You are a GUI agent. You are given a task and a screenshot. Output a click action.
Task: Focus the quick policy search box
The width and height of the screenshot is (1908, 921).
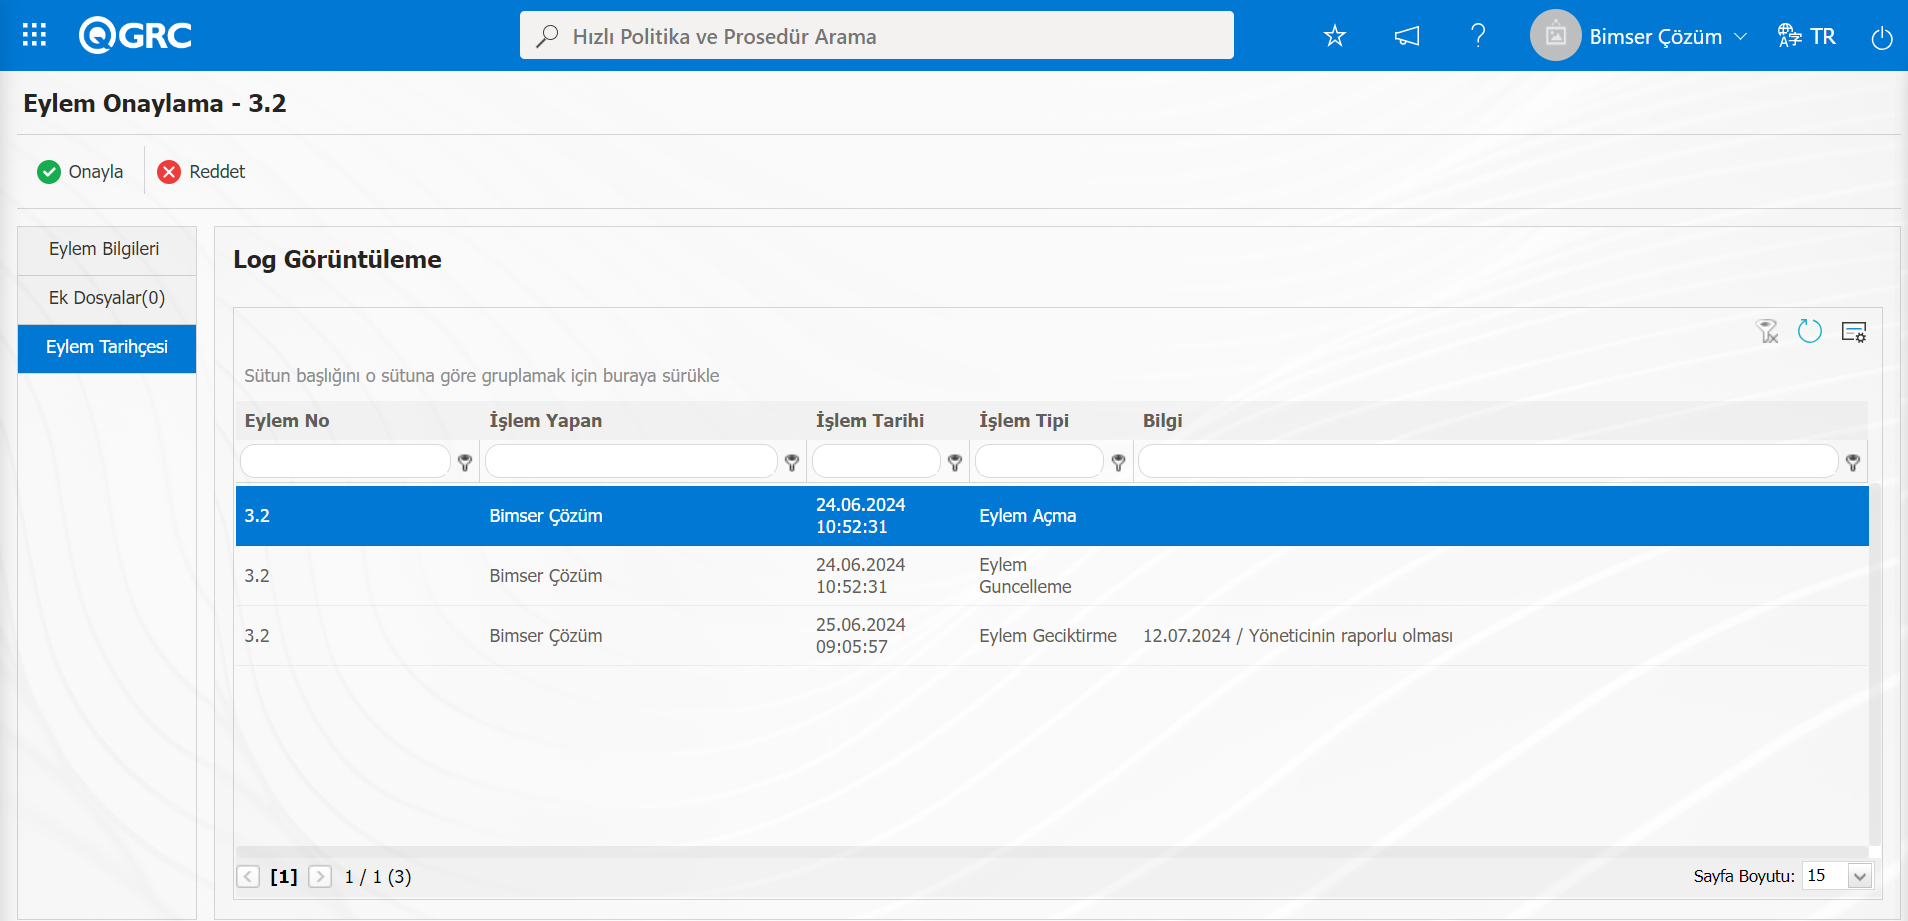(877, 36)
